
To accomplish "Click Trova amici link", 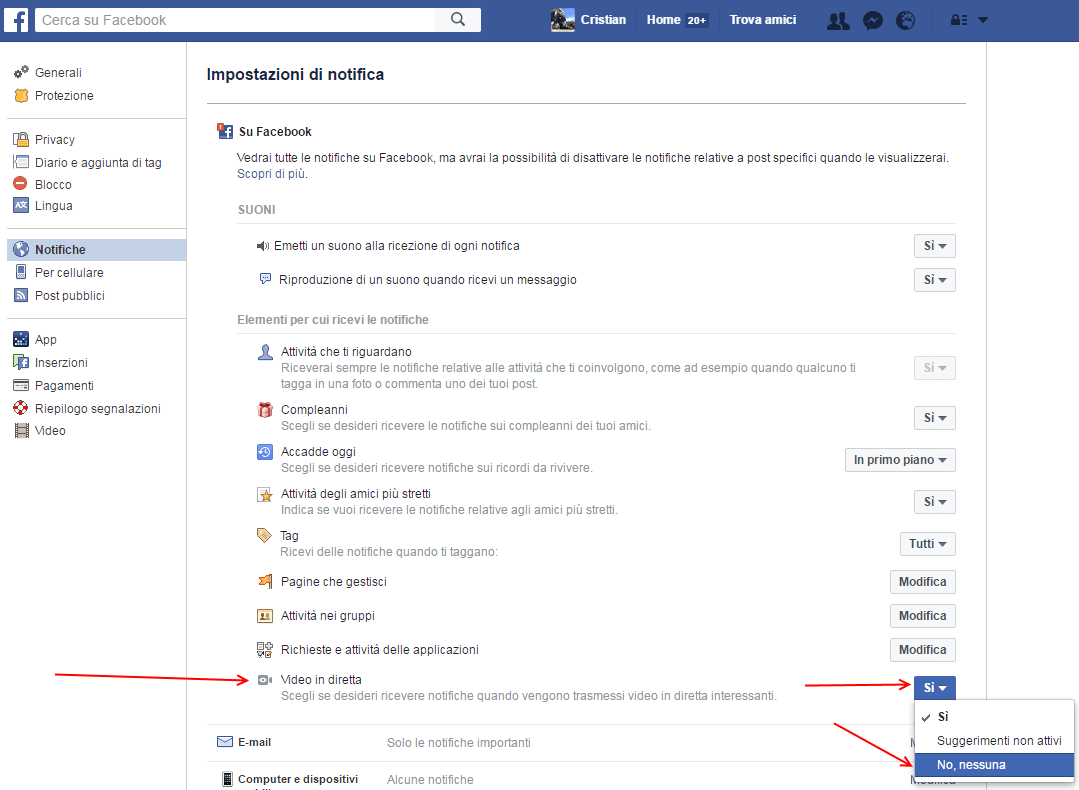I will (762, 20).
